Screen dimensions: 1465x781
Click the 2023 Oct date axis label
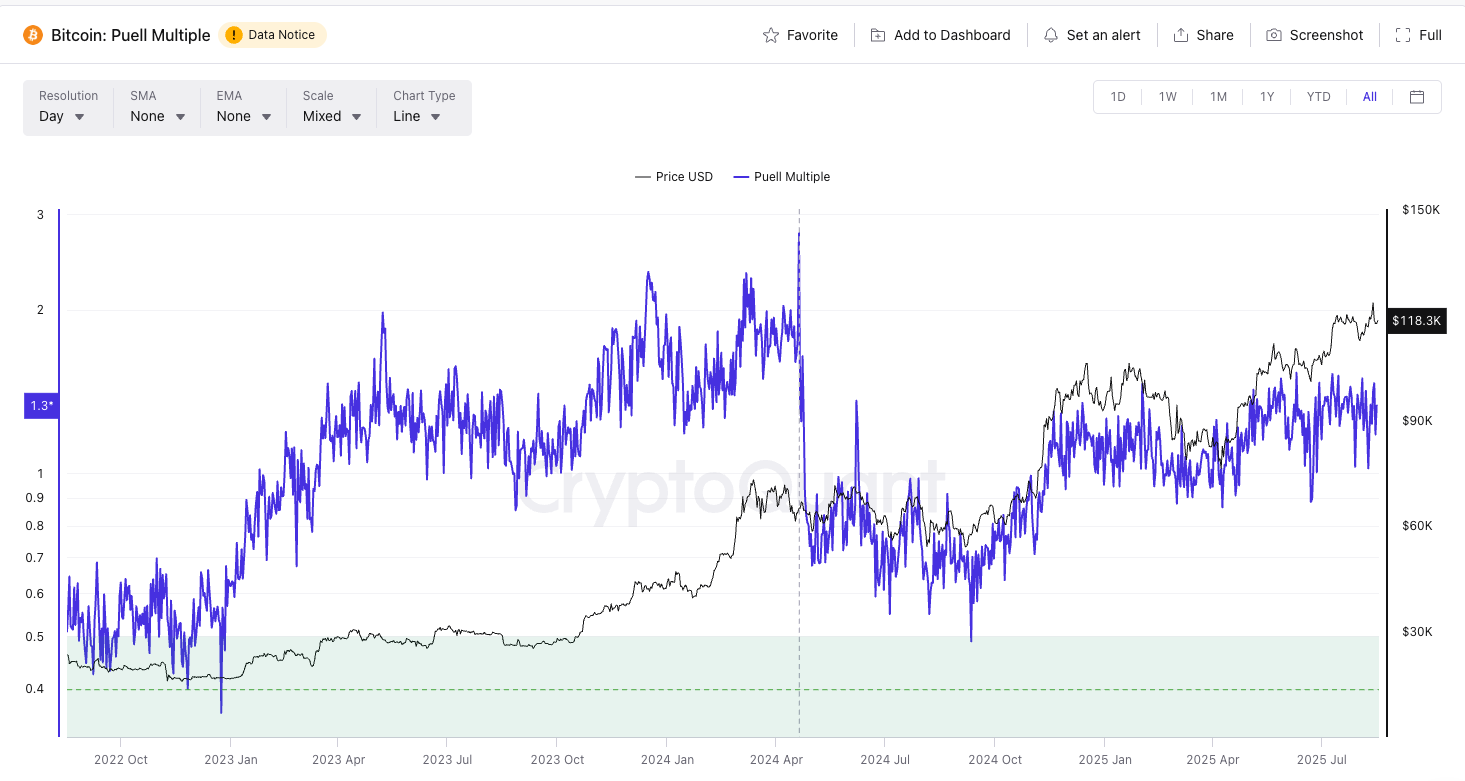tap(558, 760)
